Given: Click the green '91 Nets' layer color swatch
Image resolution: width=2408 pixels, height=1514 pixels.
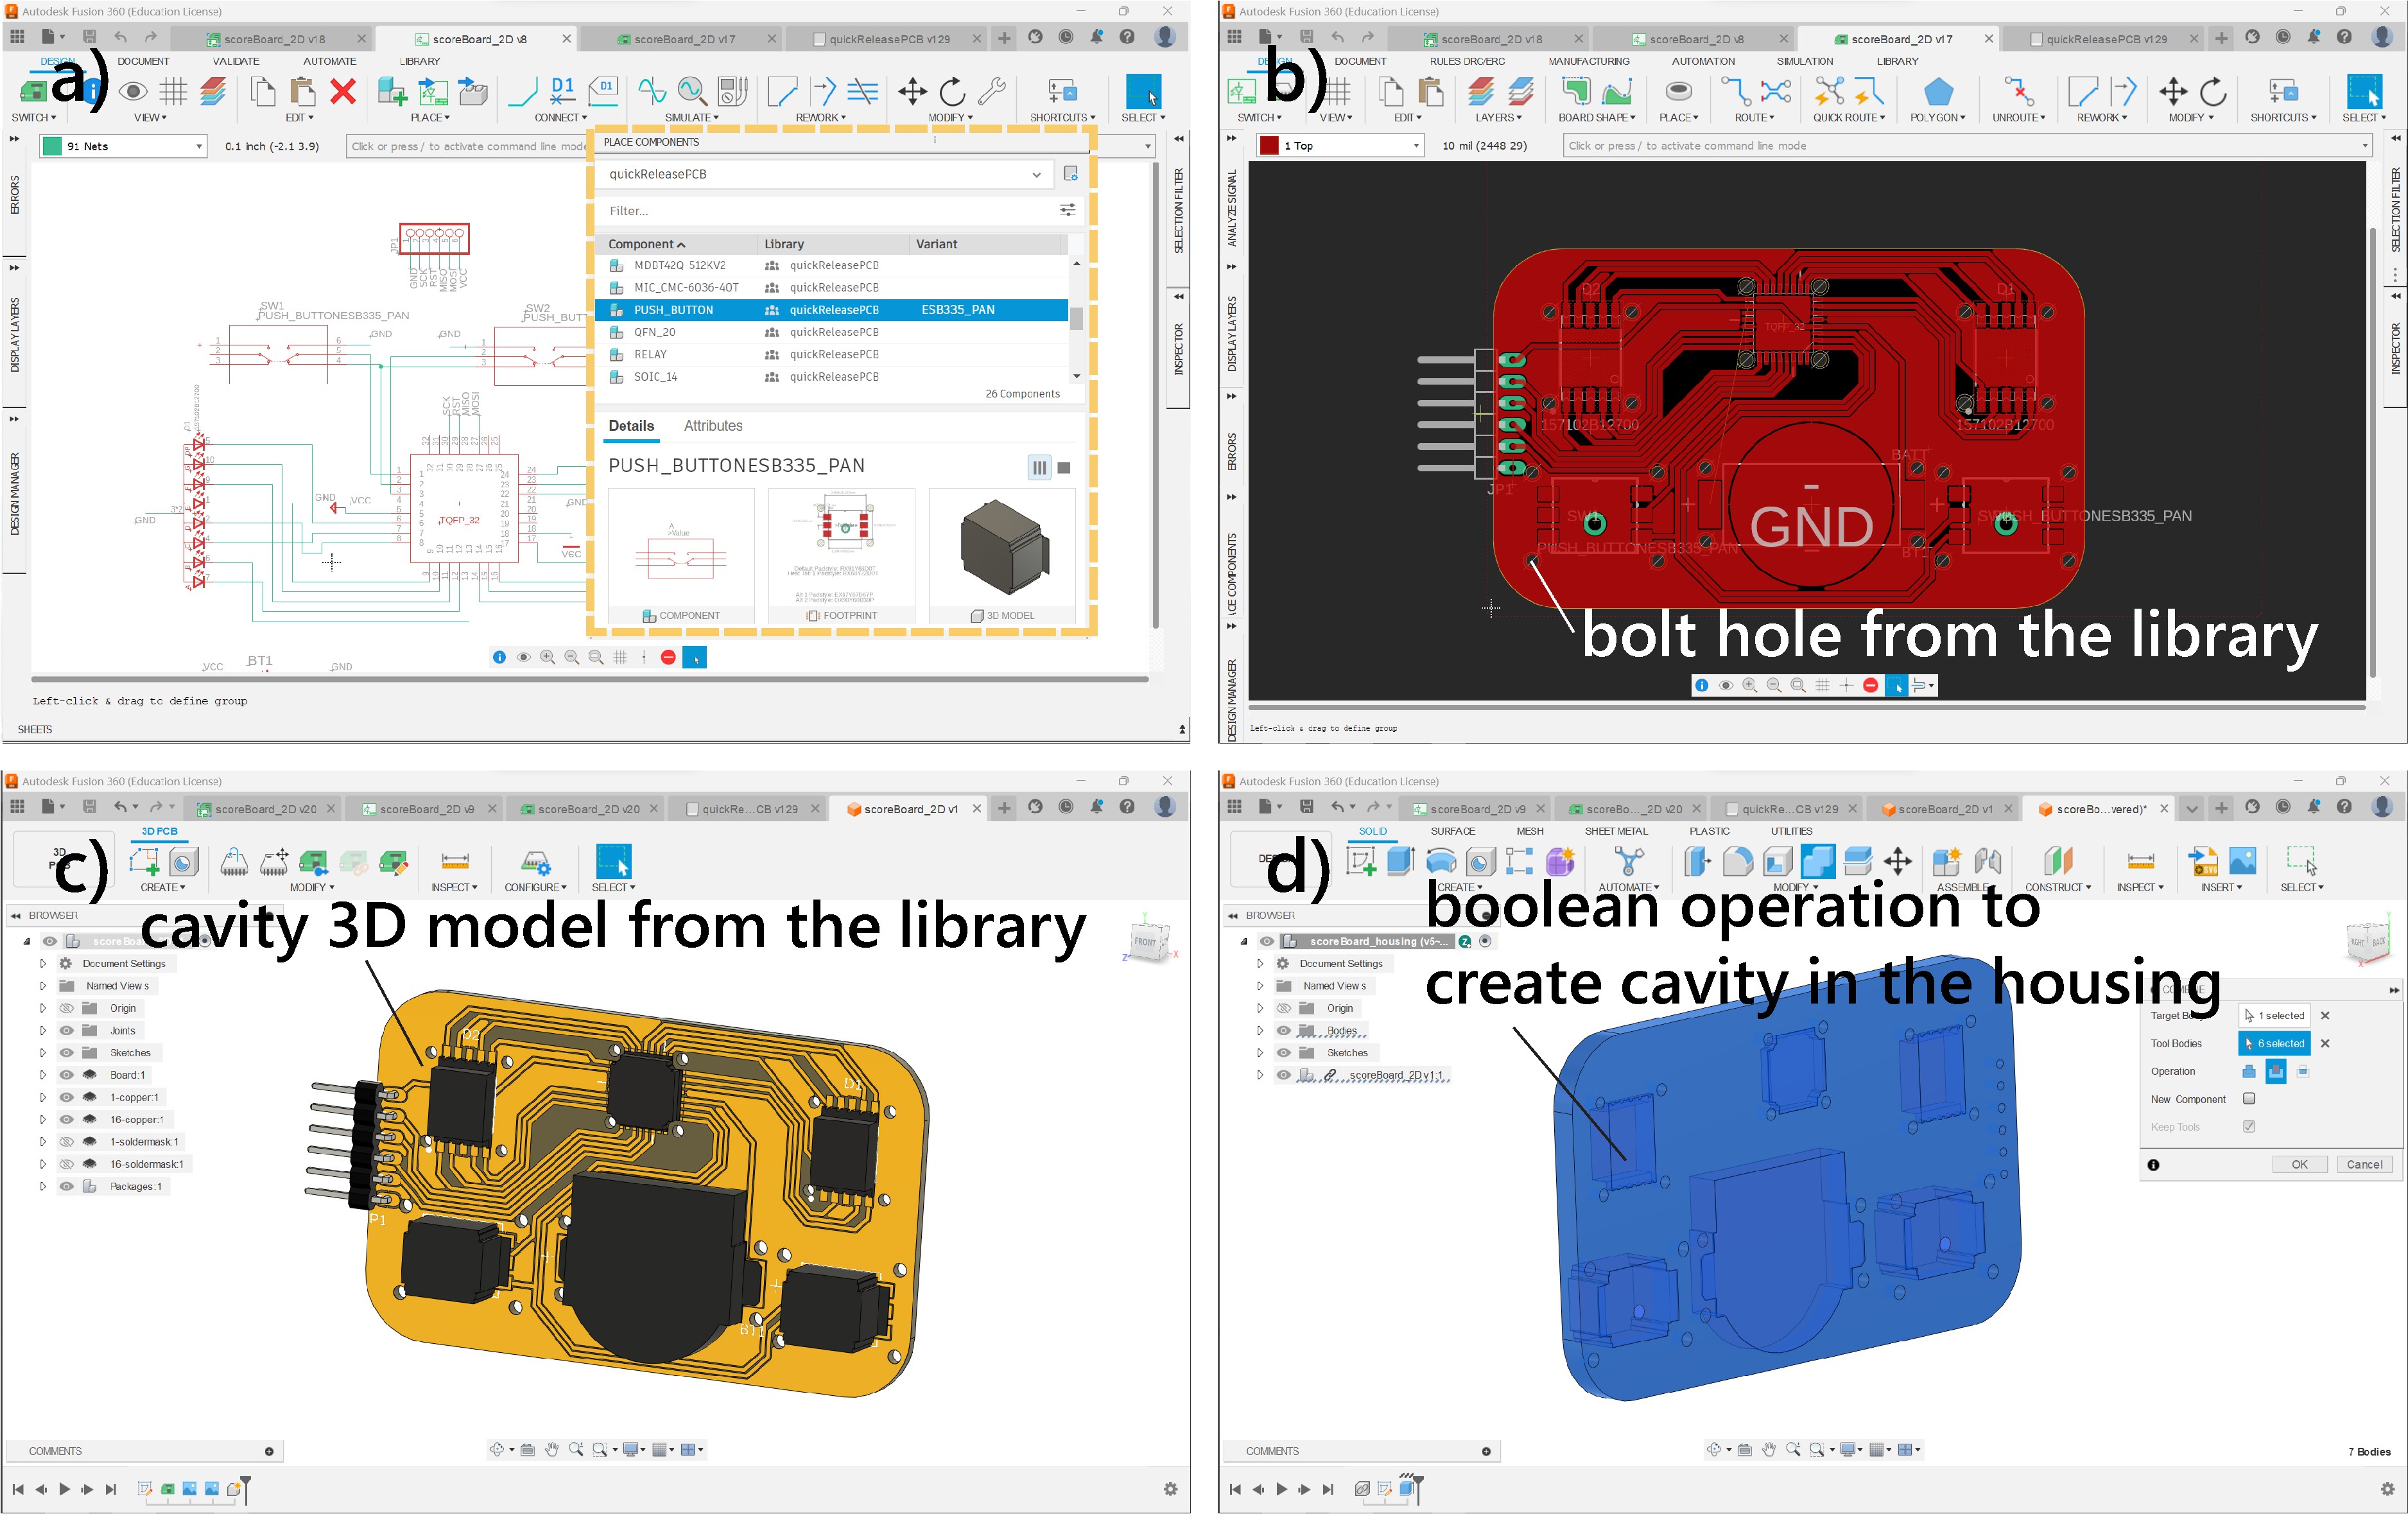Looking at the screenshot, I should pos(52,146).
